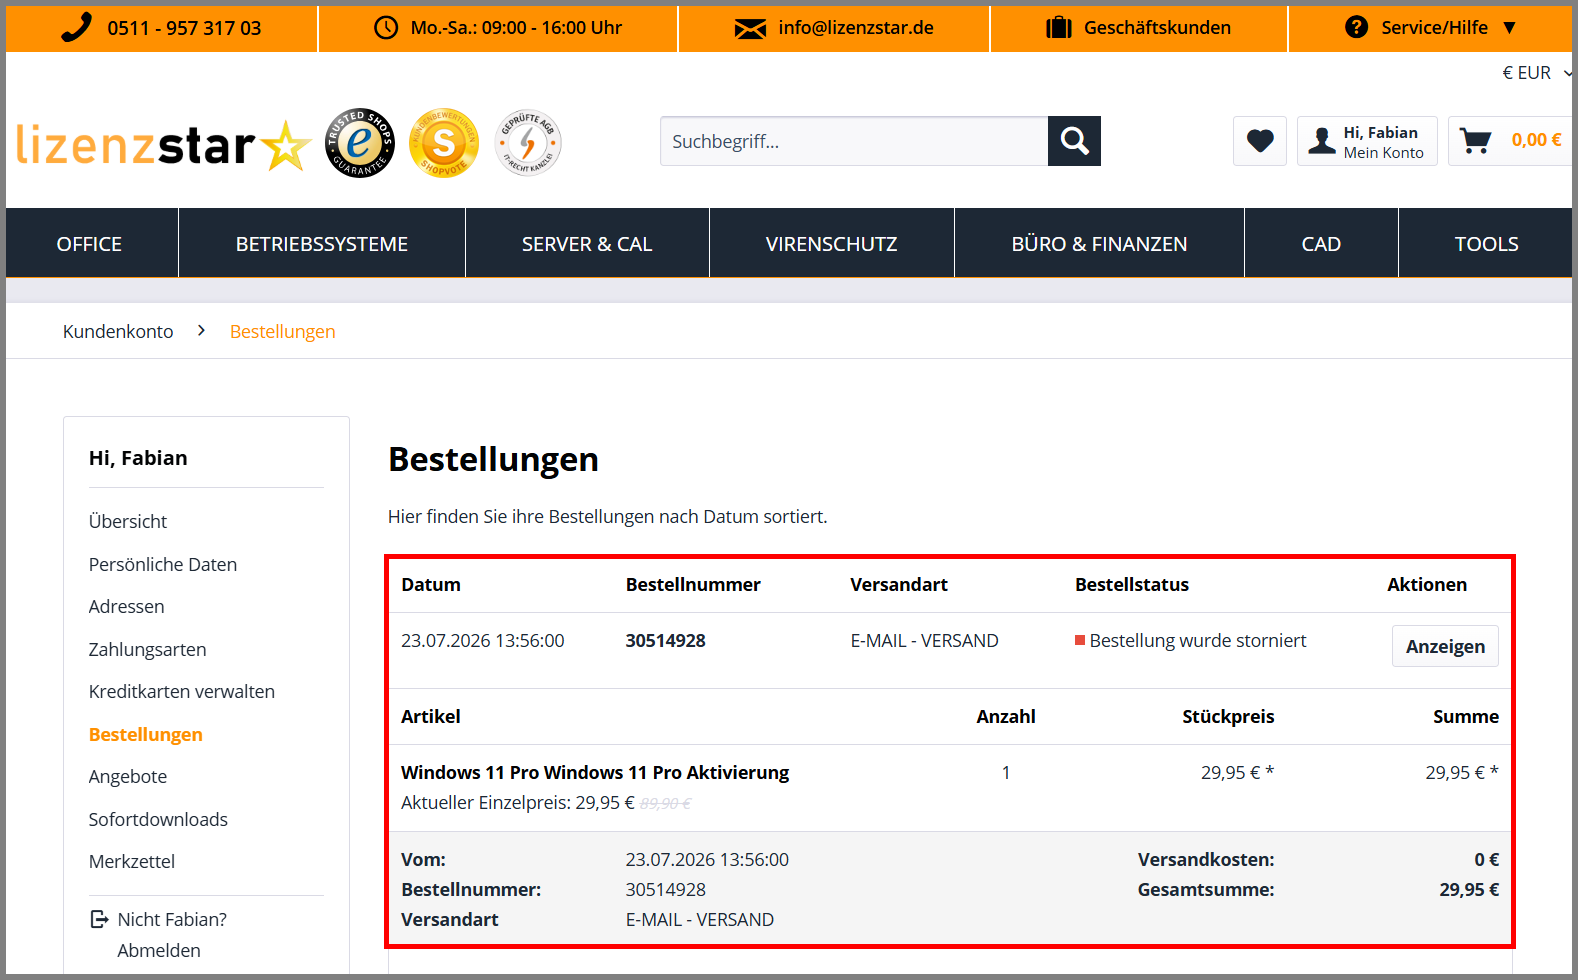Image resolution: width=1578 pixels, height=980 pixels.
Task: Open the shopping cart icon
Action: [1475, 141]
